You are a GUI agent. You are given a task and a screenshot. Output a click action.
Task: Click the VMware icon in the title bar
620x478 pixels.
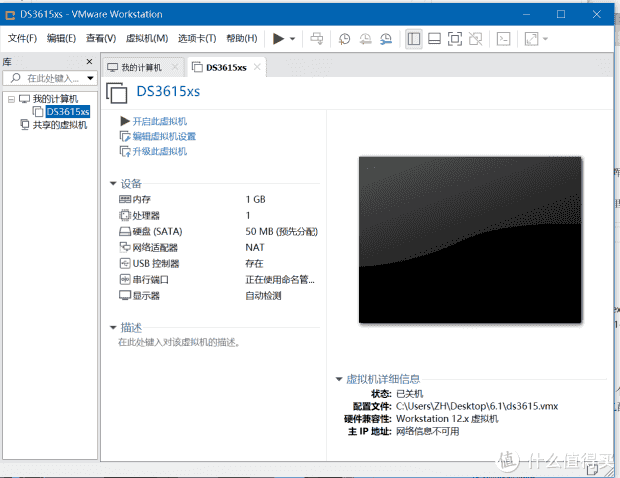click(x=10, y=15)
